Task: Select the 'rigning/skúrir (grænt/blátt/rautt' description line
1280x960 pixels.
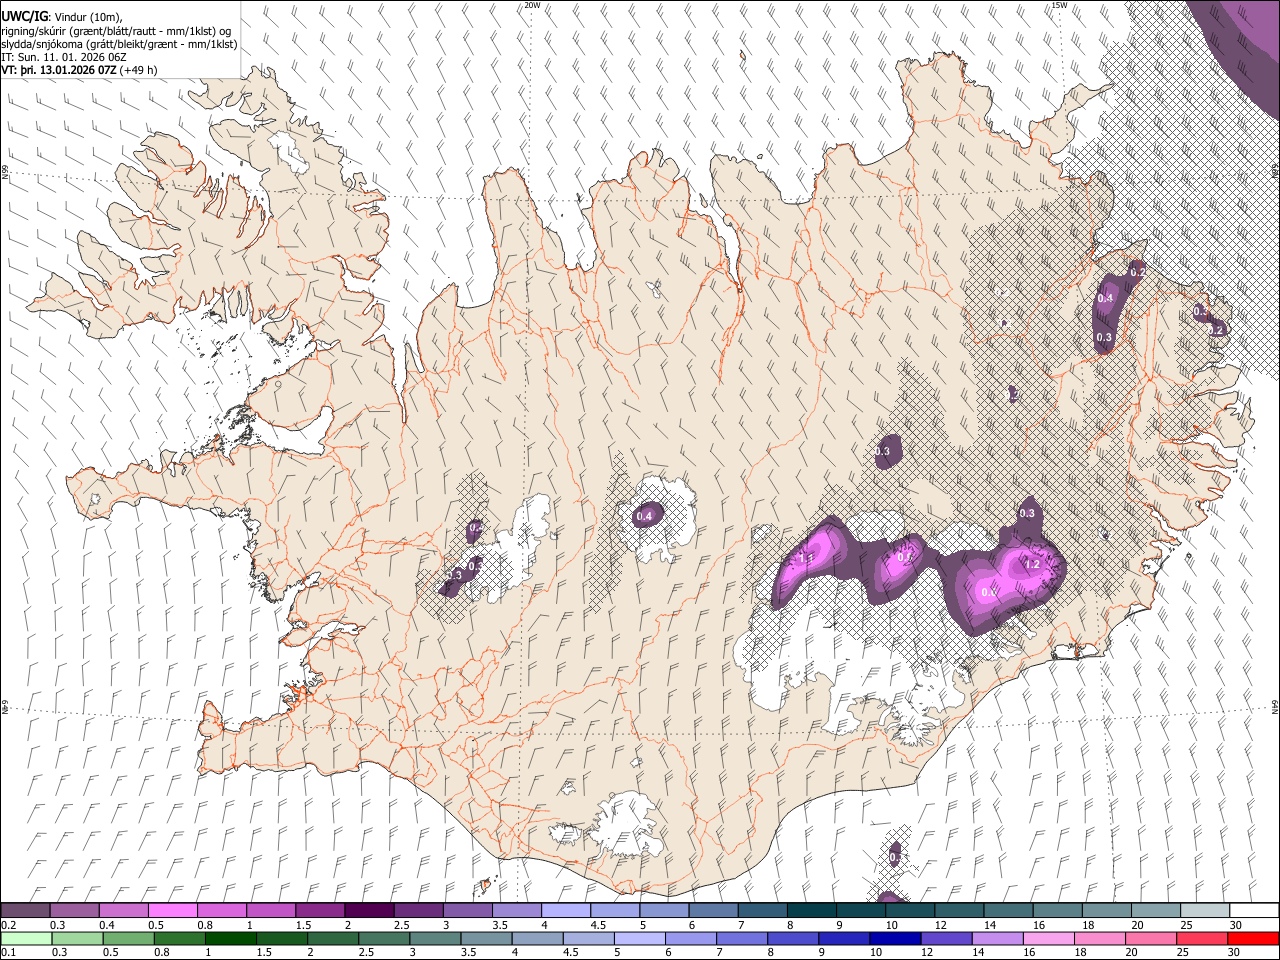Action: click(x=116, y=31)
